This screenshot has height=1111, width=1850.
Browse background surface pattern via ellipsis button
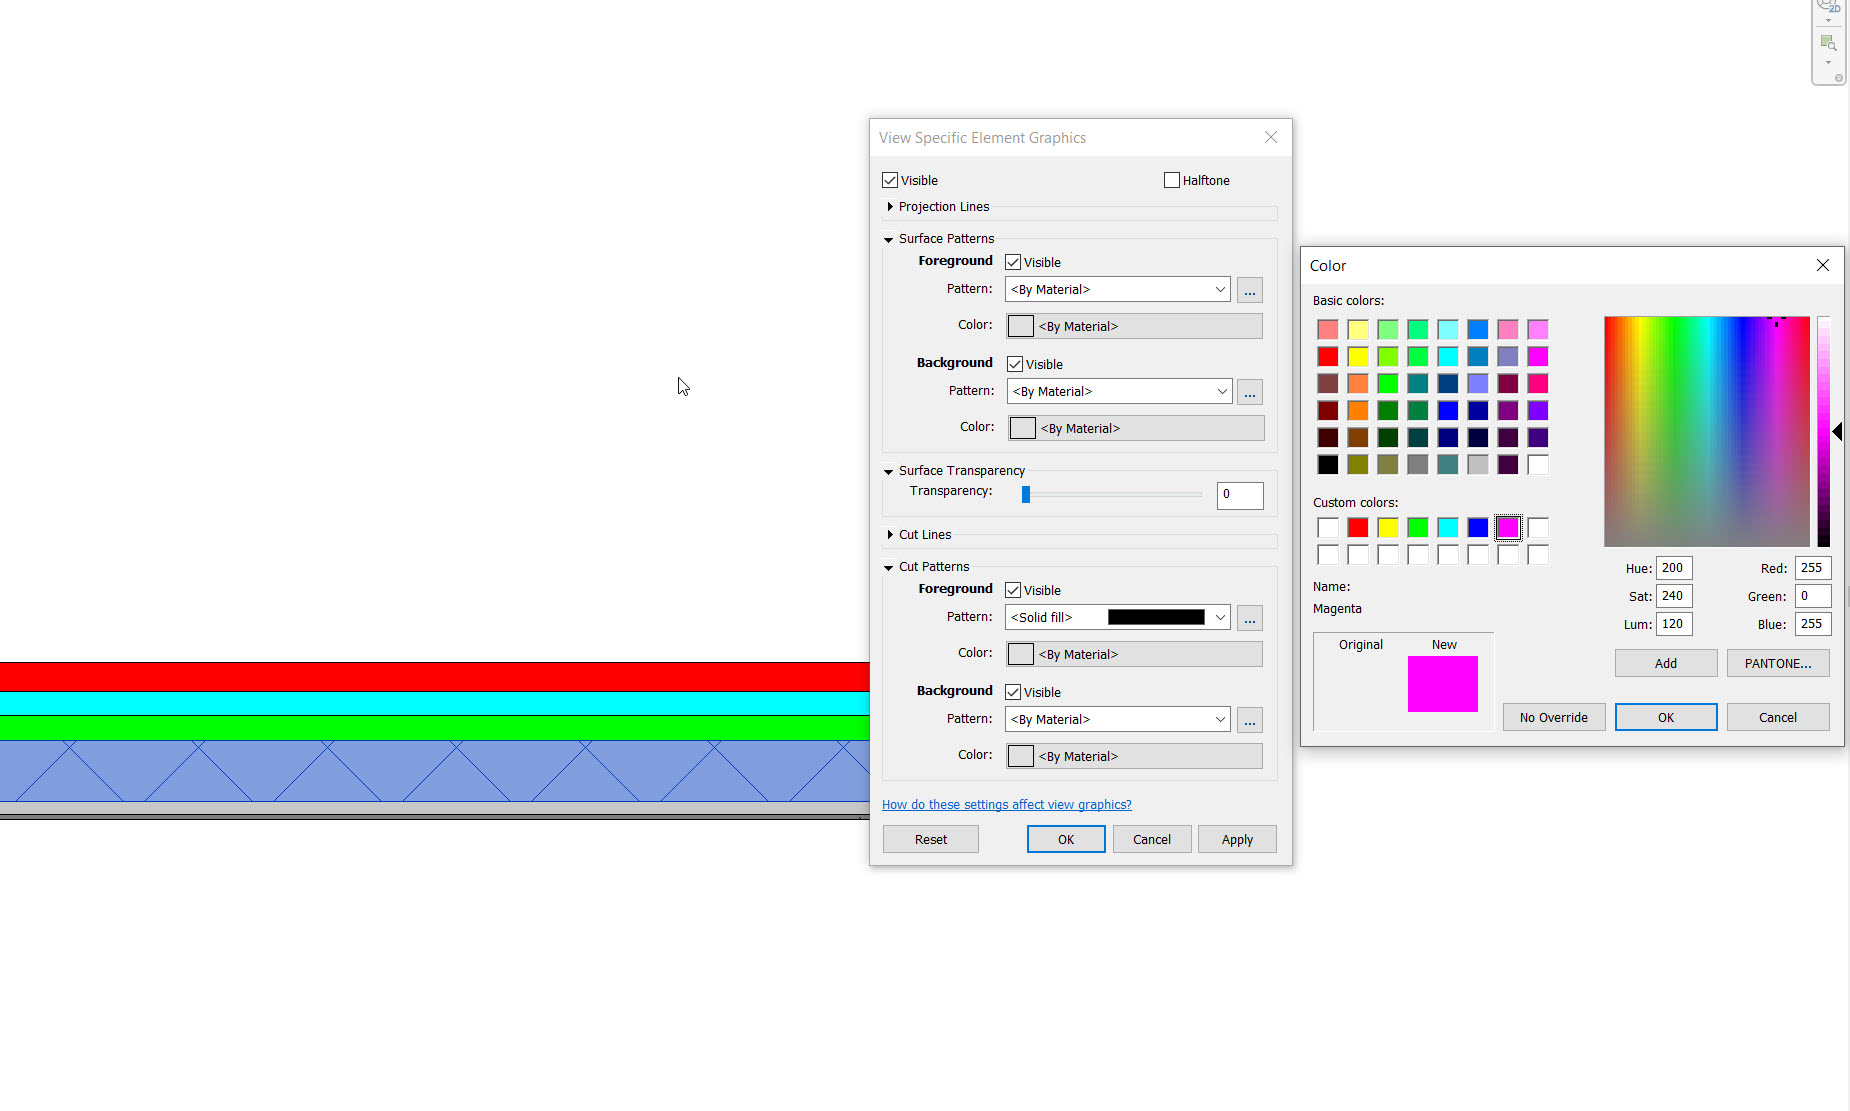[1249, 392]
